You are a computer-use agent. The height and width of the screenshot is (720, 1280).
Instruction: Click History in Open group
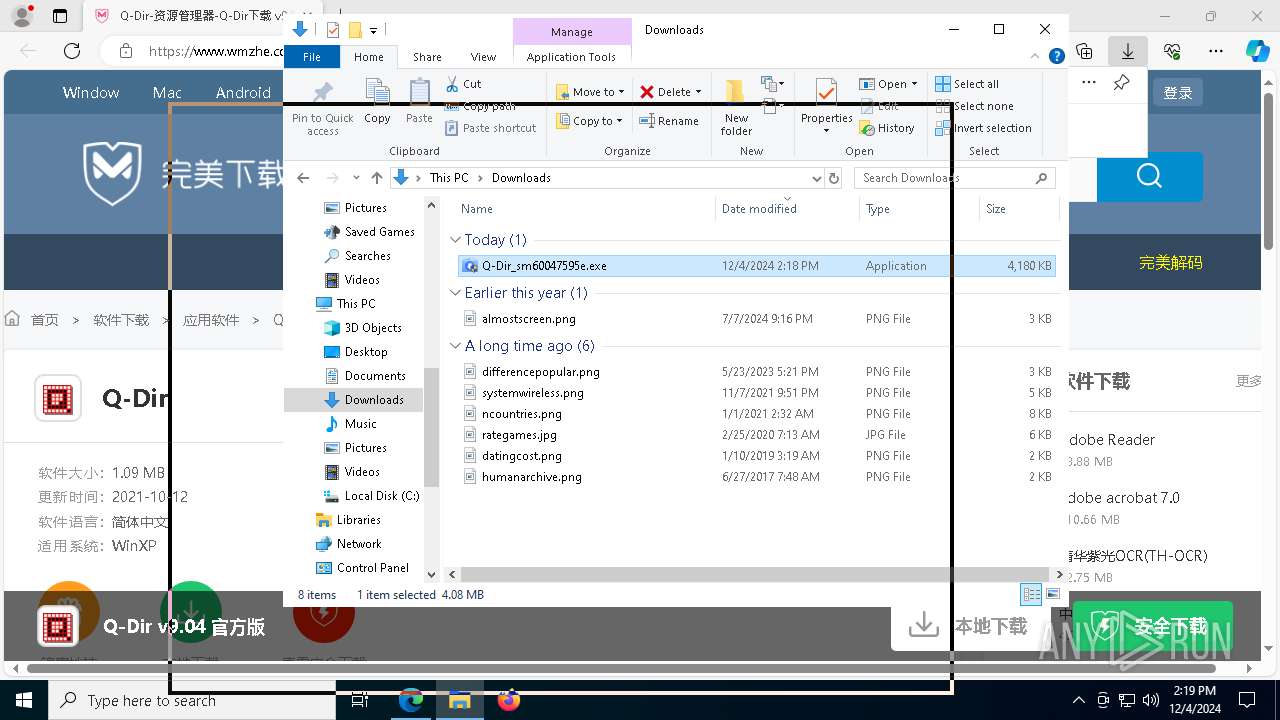[x=887, y=128]
